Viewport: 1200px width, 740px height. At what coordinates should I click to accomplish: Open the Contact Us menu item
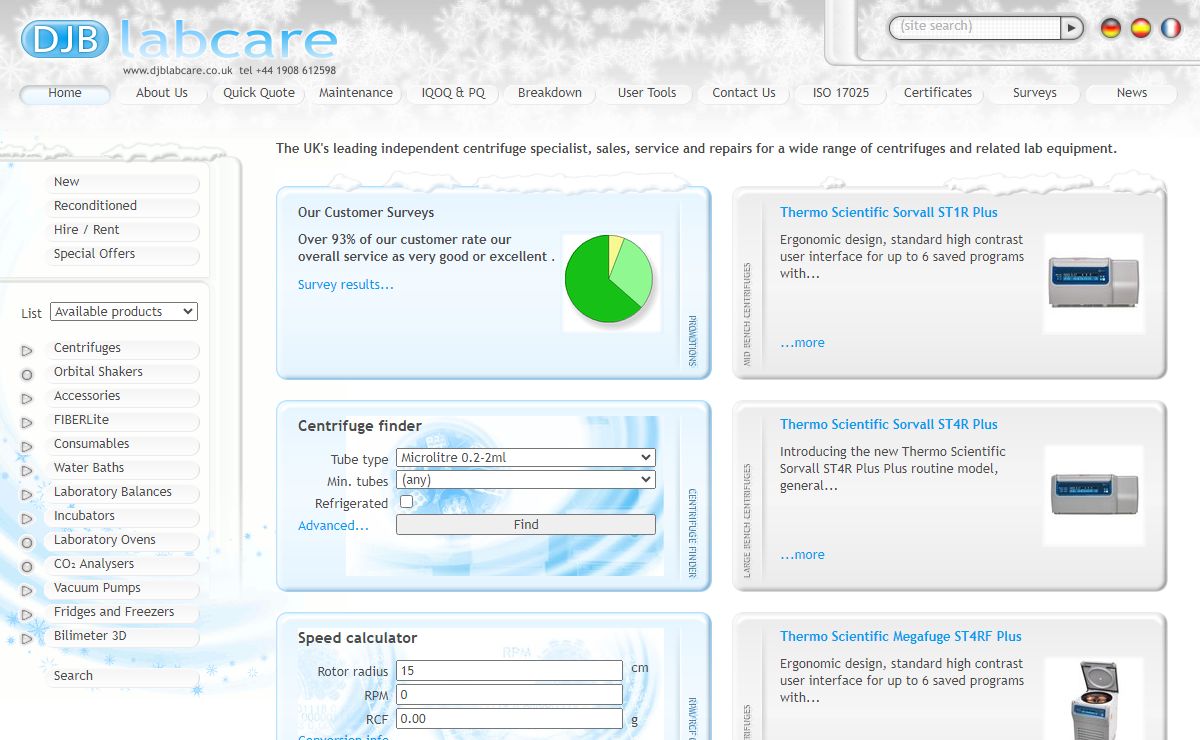pos(744,93)
